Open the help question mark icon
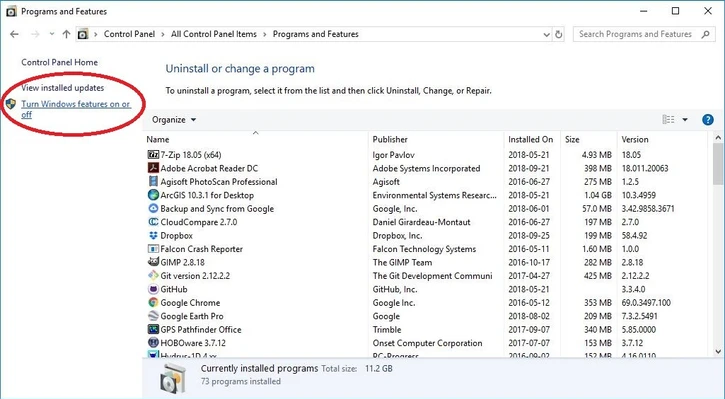The image size is (725, 399). pos(707,120)
